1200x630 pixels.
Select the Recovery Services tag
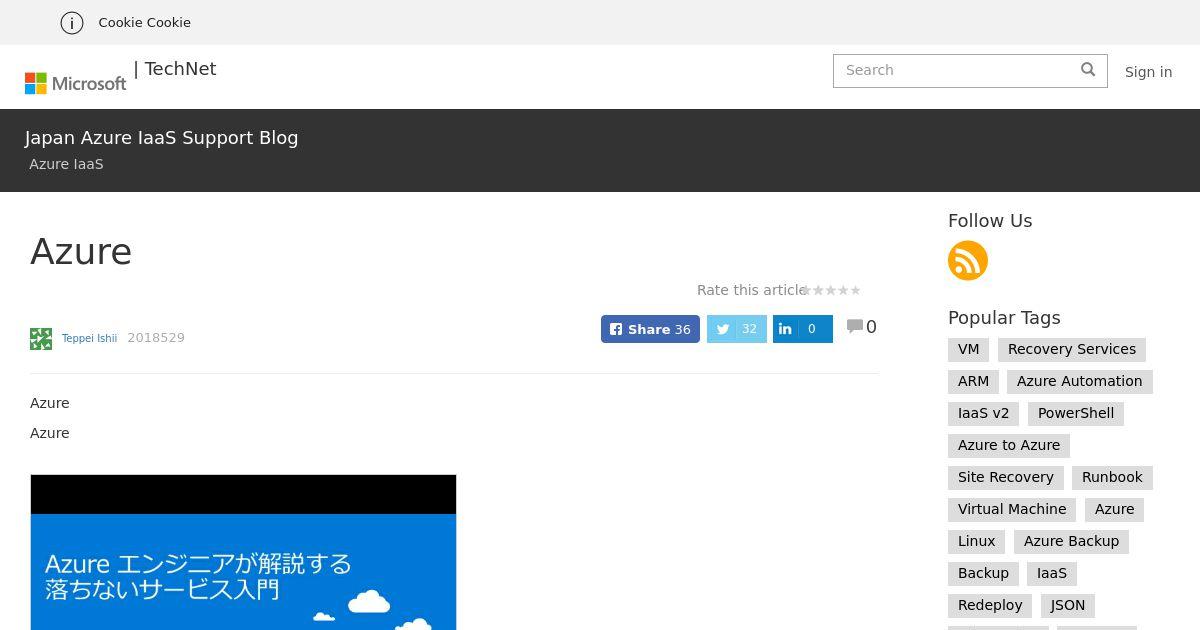point(1072,349)
